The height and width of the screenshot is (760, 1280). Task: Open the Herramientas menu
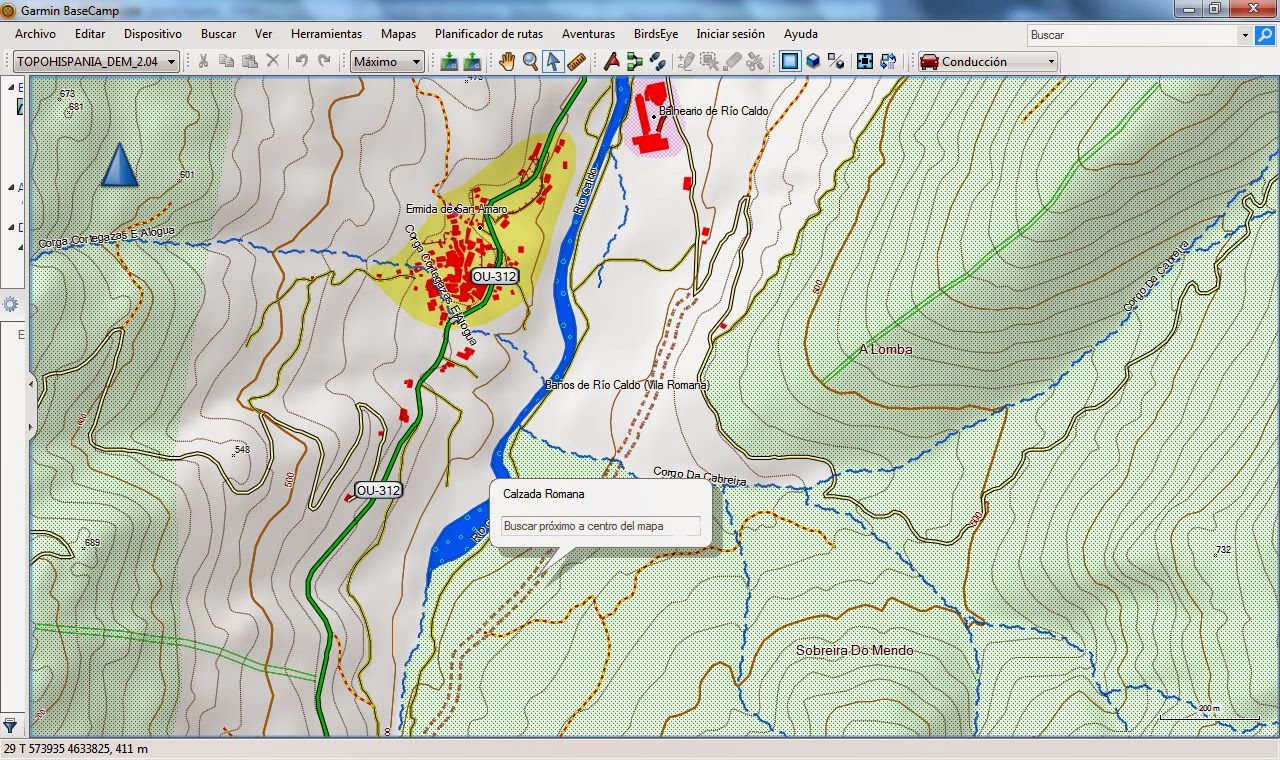click(x=326, y=34)
